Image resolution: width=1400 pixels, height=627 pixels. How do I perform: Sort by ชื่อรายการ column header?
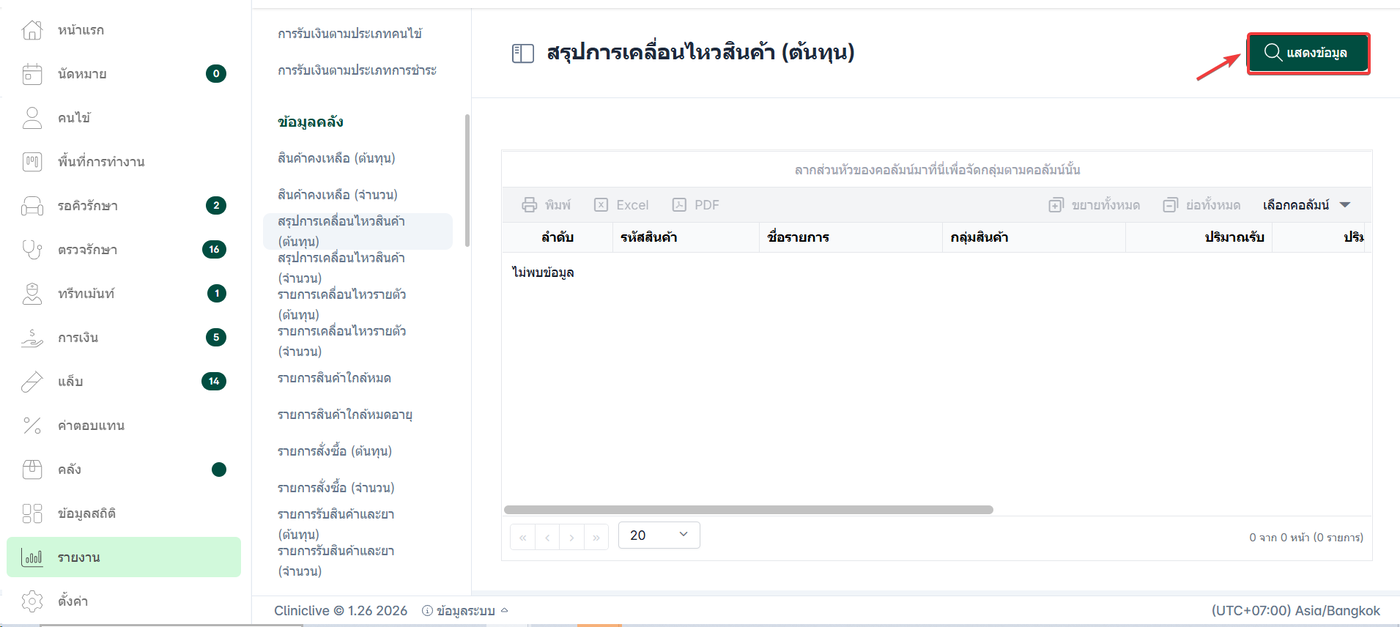(x=849, y=237)
